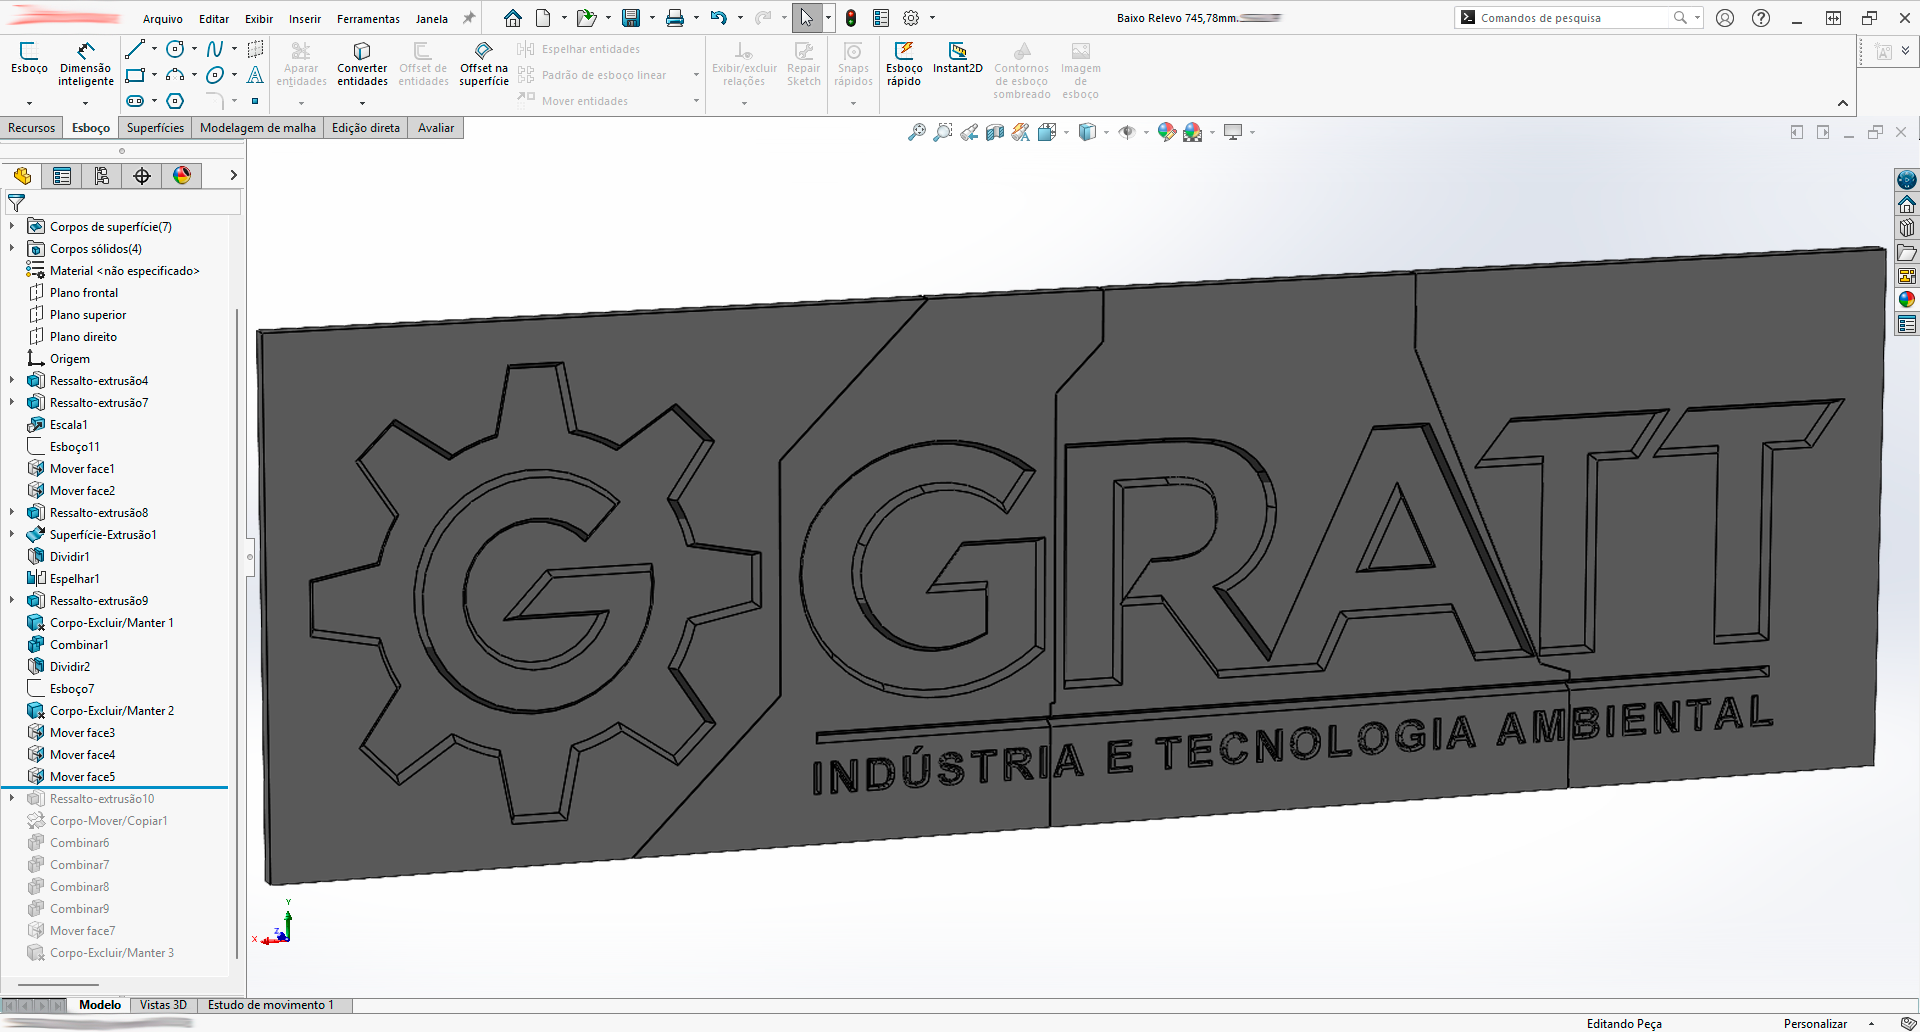The image size is (1920, 1032).
Task: Click the feature tree filter icon
Action: [16, 203]
